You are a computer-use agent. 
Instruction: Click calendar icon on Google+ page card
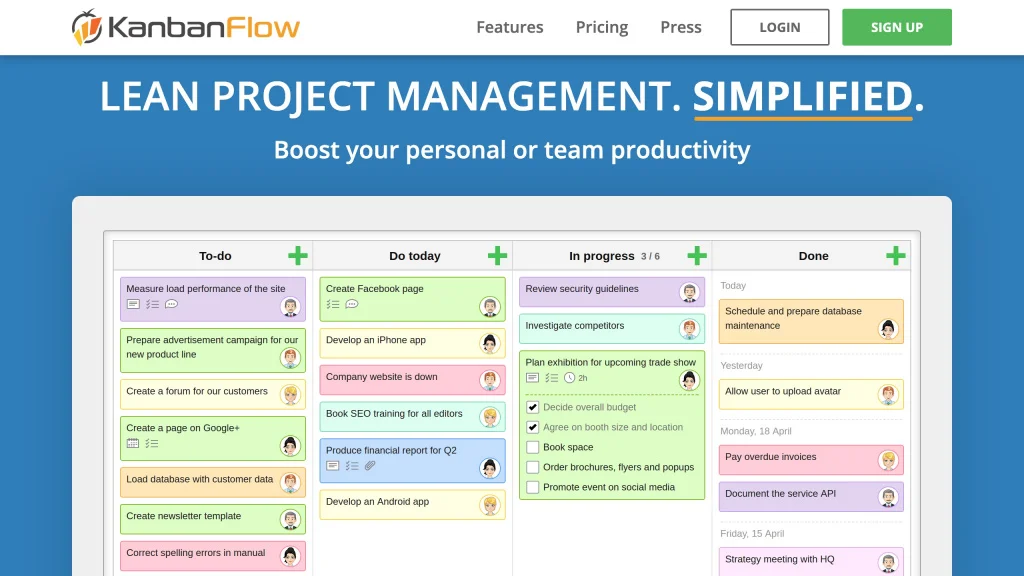(133, 443)
